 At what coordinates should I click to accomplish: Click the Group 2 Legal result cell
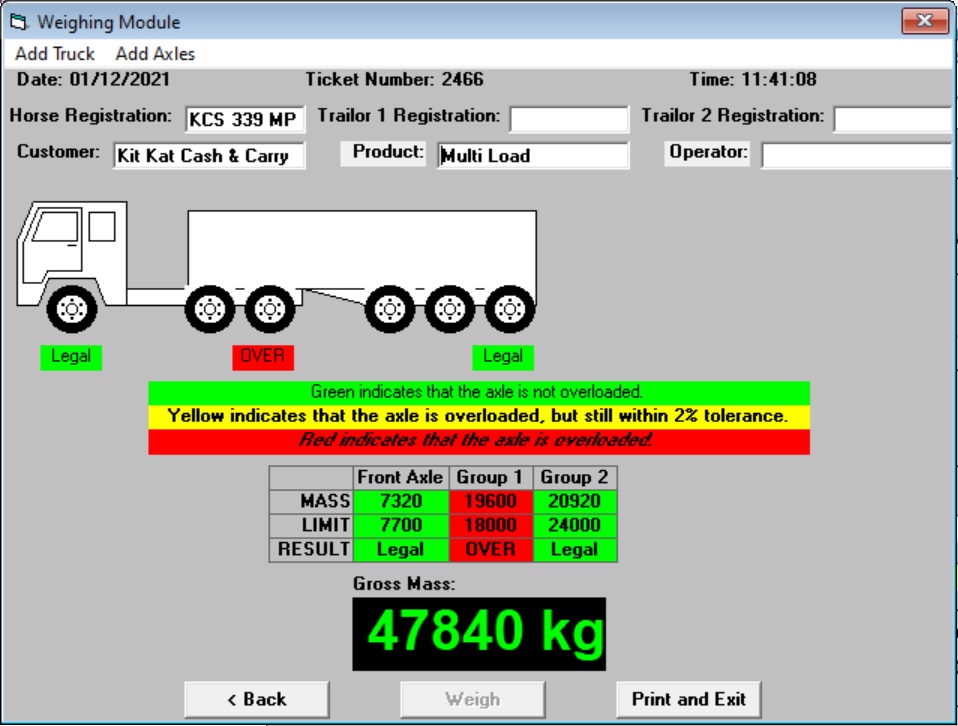(575, 549)
